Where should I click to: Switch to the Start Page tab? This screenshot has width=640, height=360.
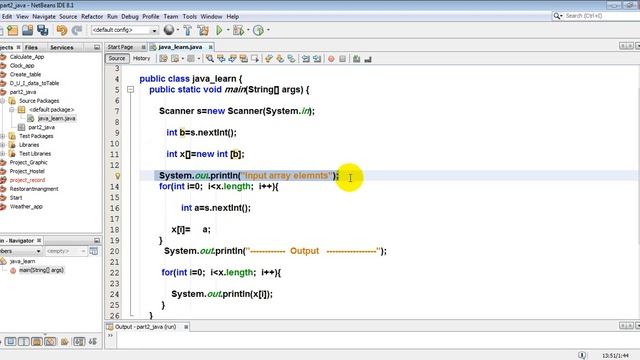[x=120, y=47]
